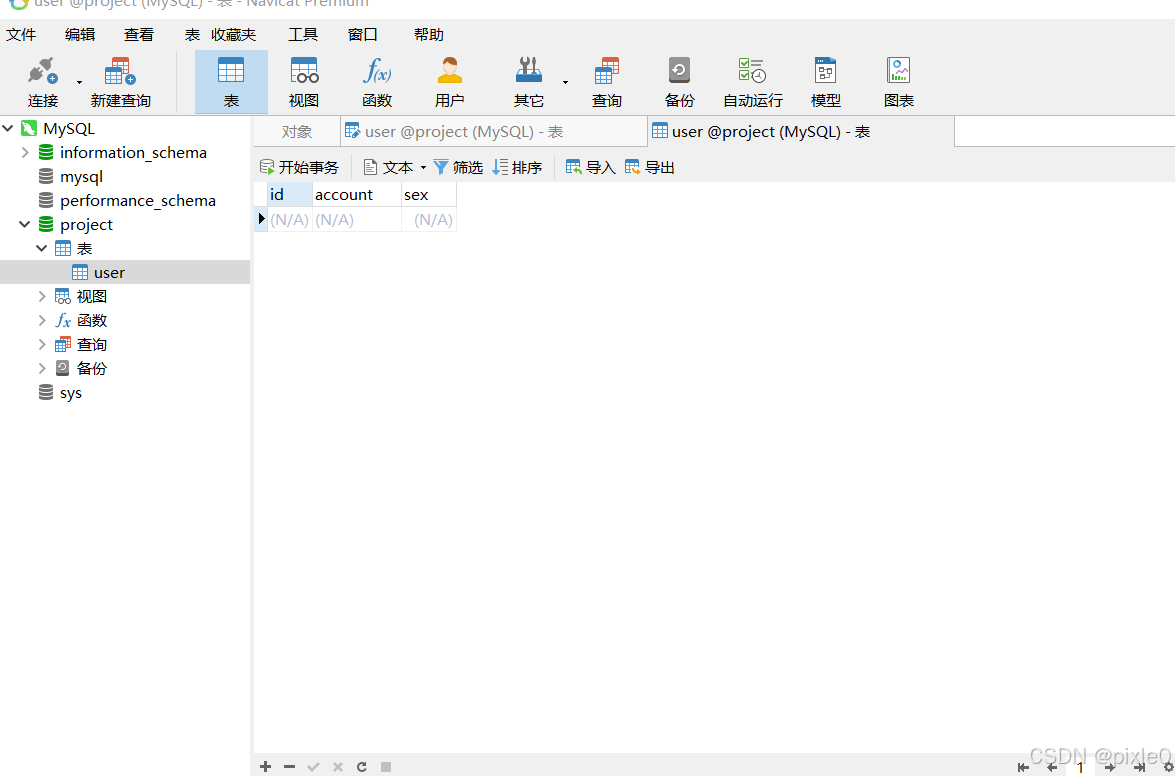Click the Others (其它) toolbar icon
This screenshot has height=776, width=1175.
[x=528, y=70]
